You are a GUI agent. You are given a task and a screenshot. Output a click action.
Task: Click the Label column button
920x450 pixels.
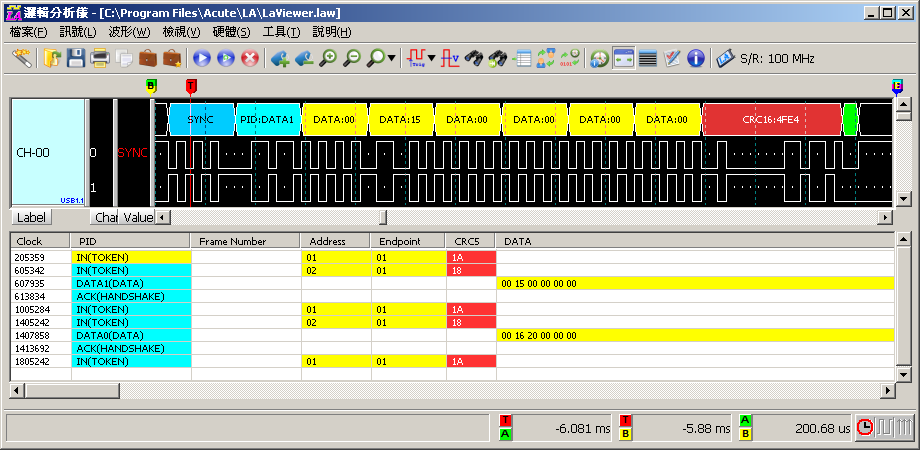(31, 218)
